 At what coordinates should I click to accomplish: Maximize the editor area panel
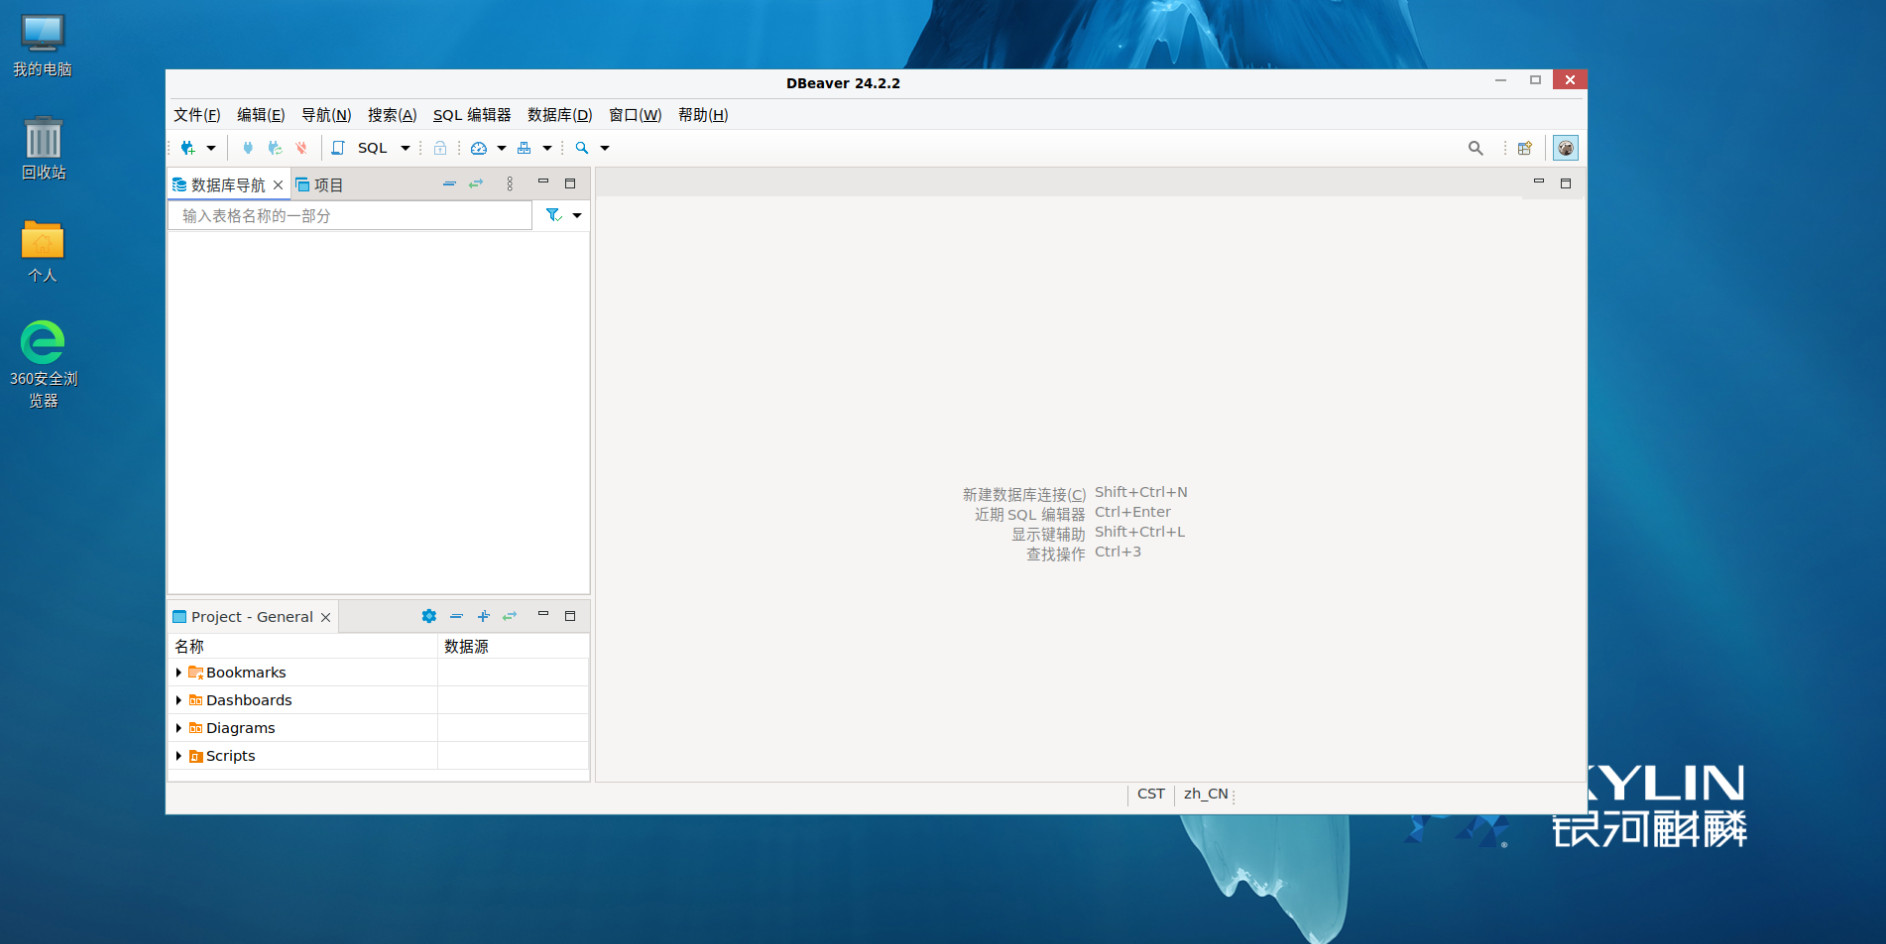pos(1566,183)
